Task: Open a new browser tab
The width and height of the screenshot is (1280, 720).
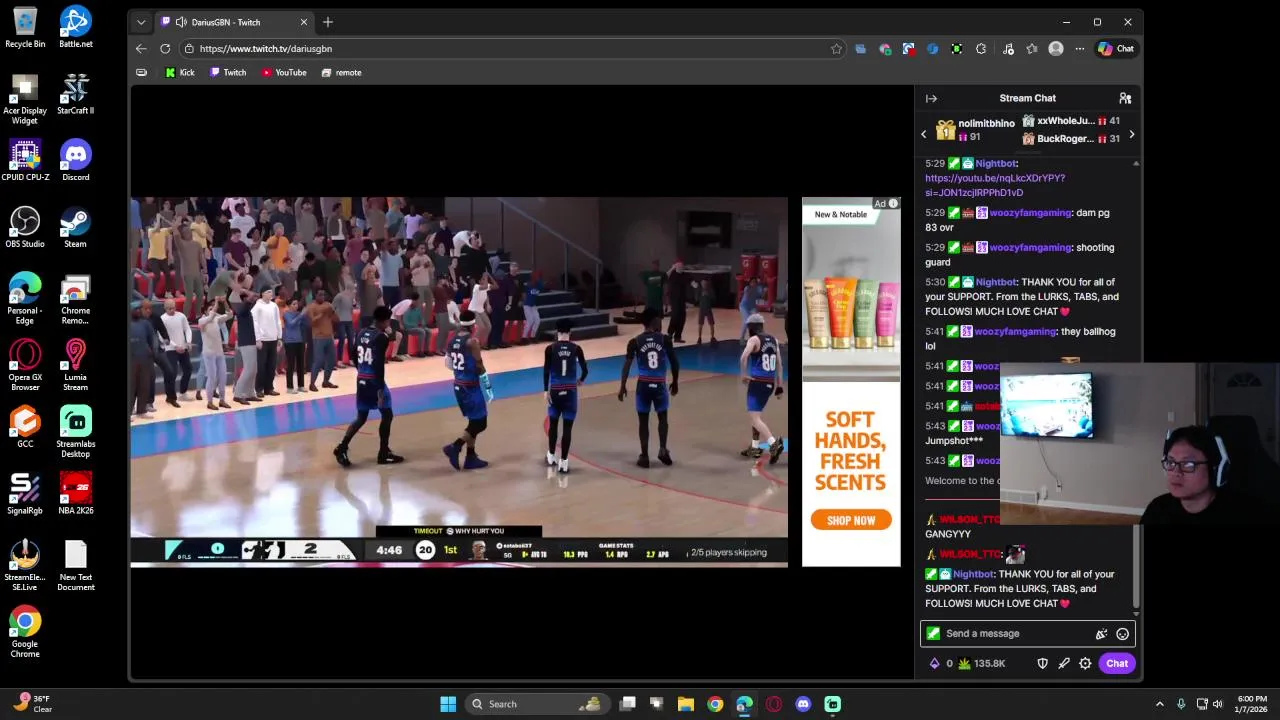Action: (x=327, y=22)
